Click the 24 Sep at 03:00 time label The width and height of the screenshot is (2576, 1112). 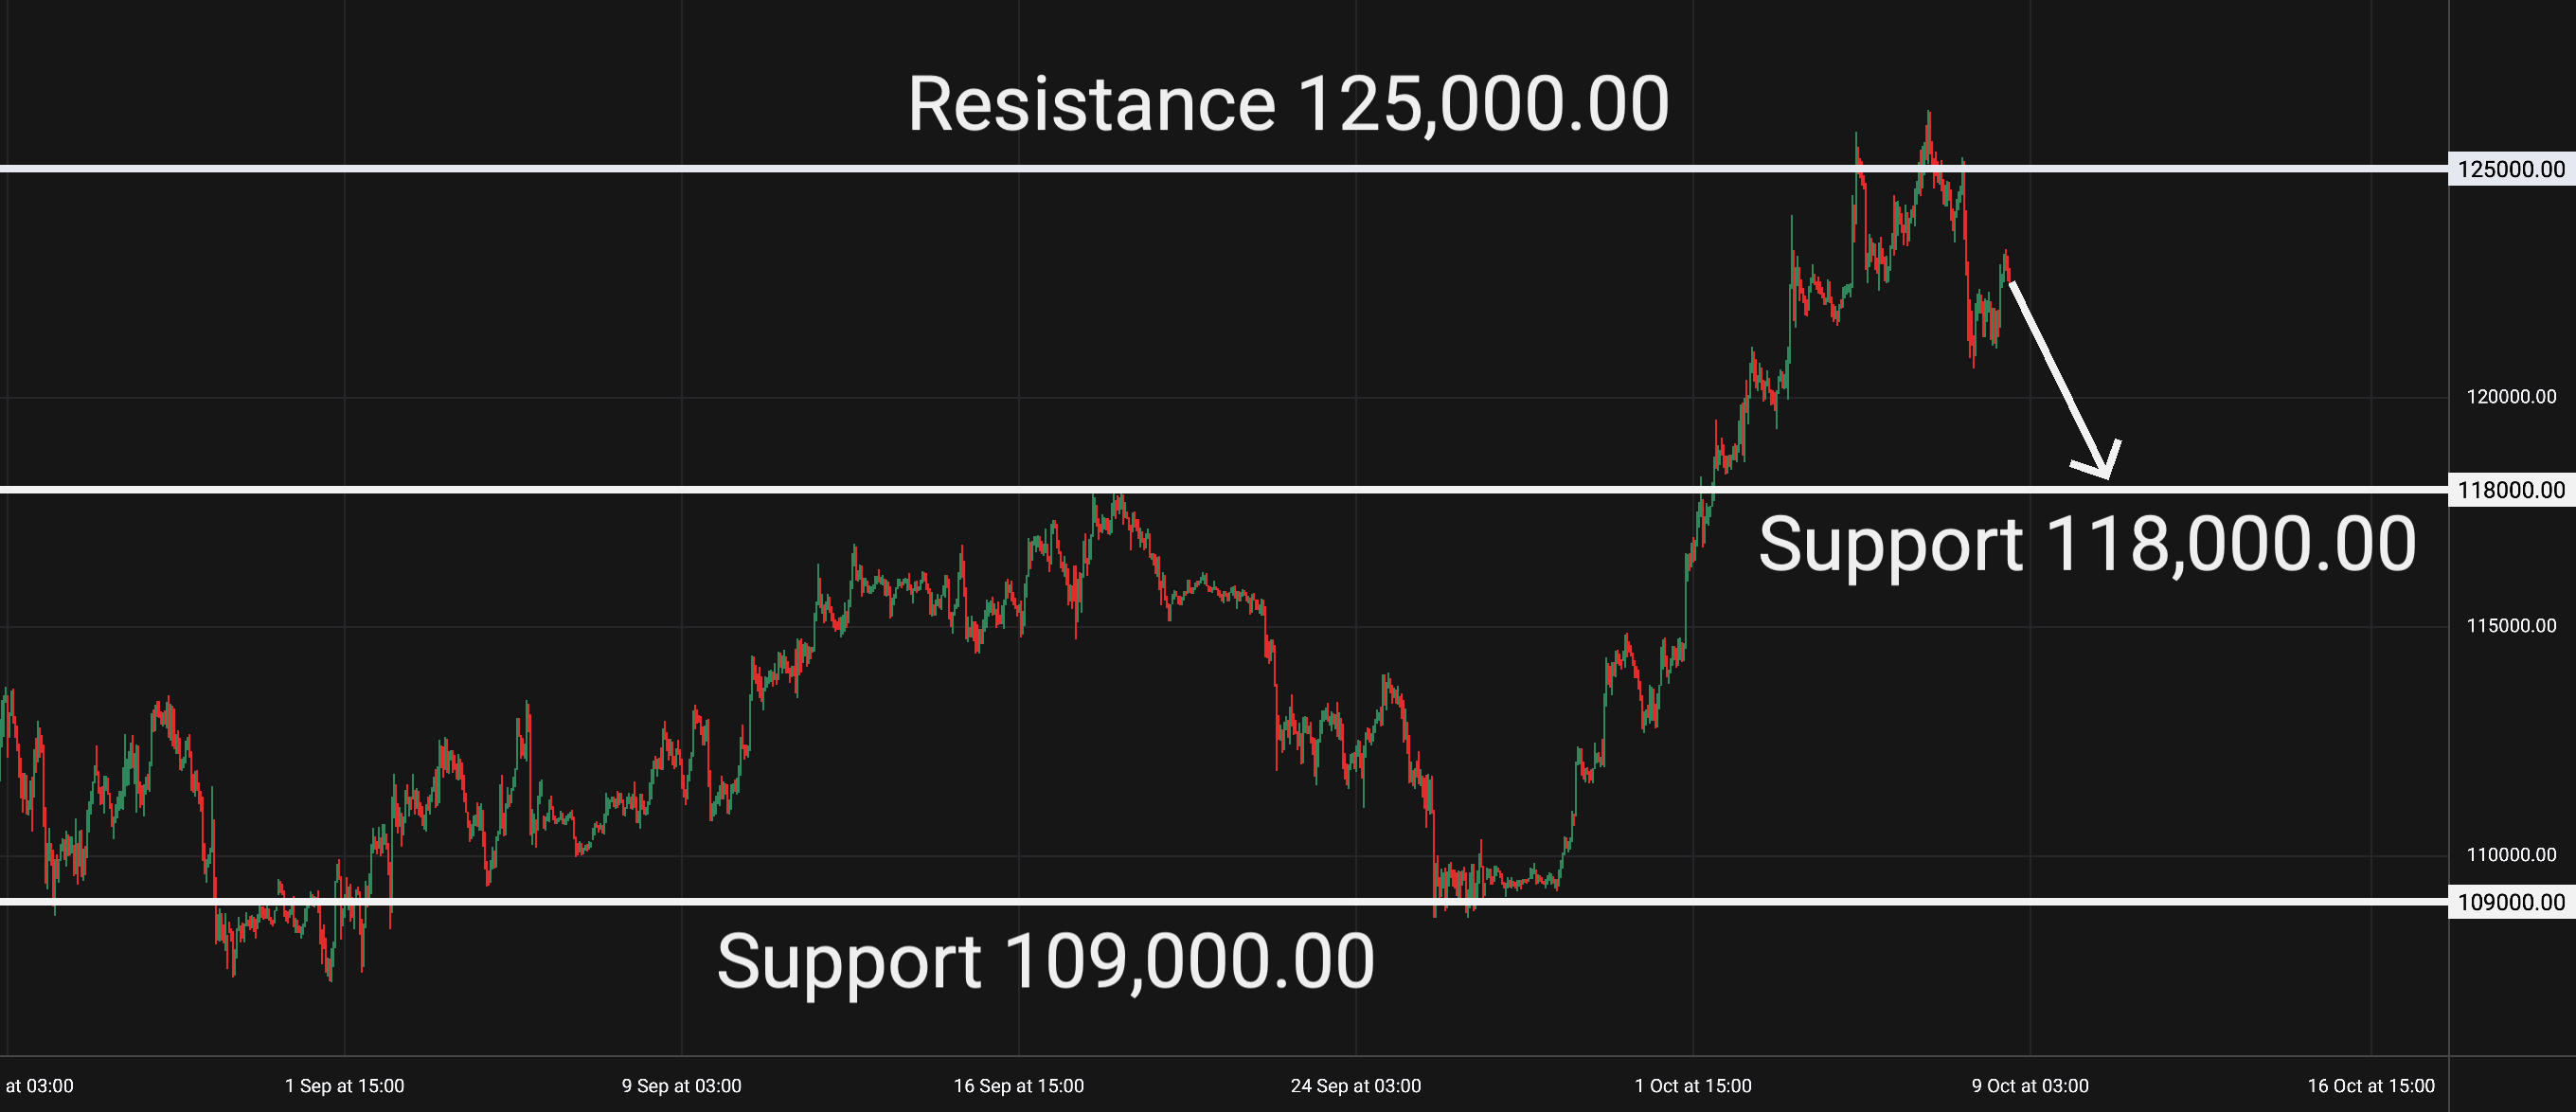pos(1355,1086)
